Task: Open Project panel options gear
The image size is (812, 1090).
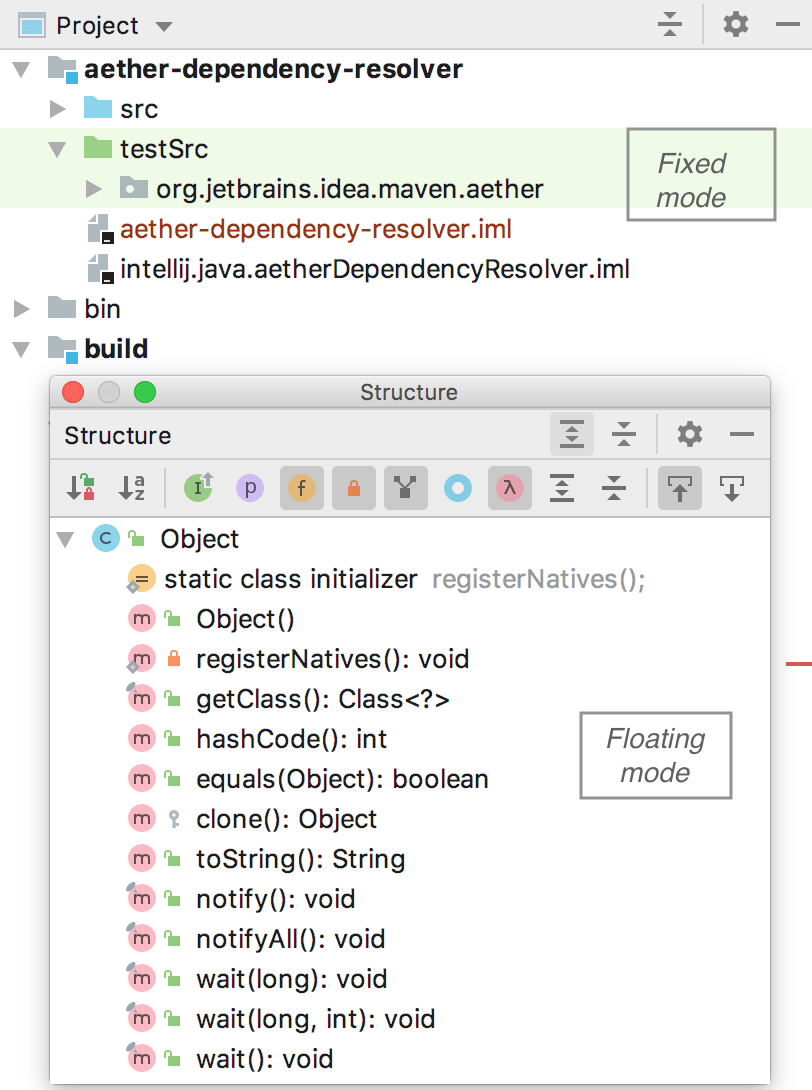Action: (736, 24)
